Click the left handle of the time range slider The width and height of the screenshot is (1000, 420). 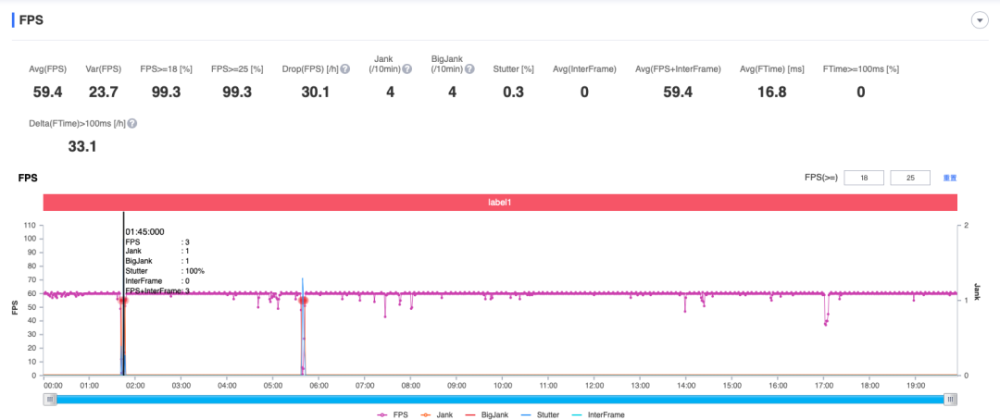click(50, 399)
